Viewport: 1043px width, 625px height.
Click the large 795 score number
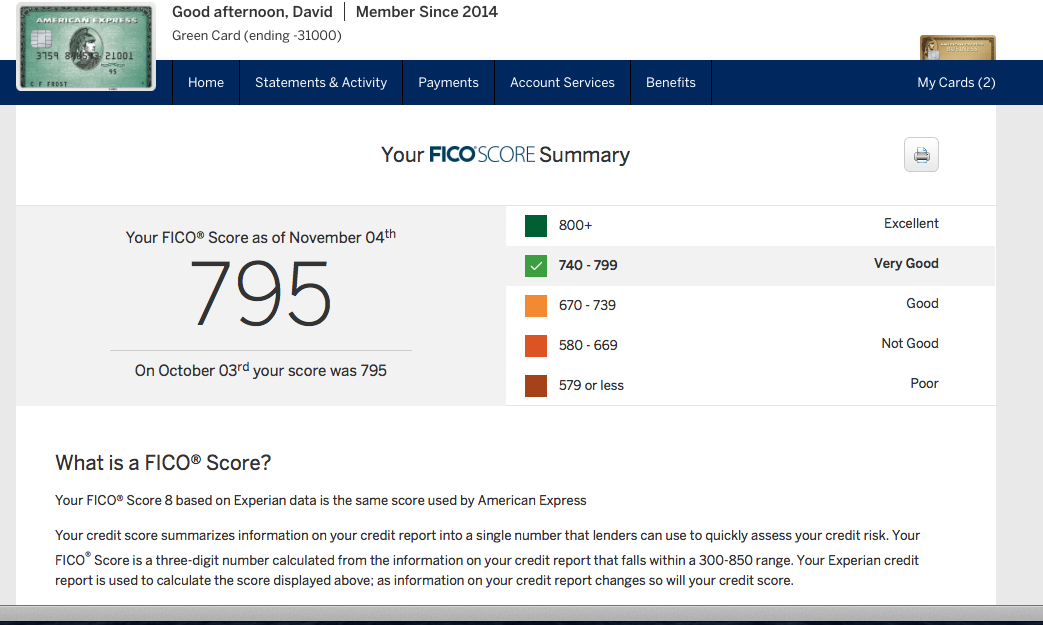pyautogui.click(x=260, y=295)
